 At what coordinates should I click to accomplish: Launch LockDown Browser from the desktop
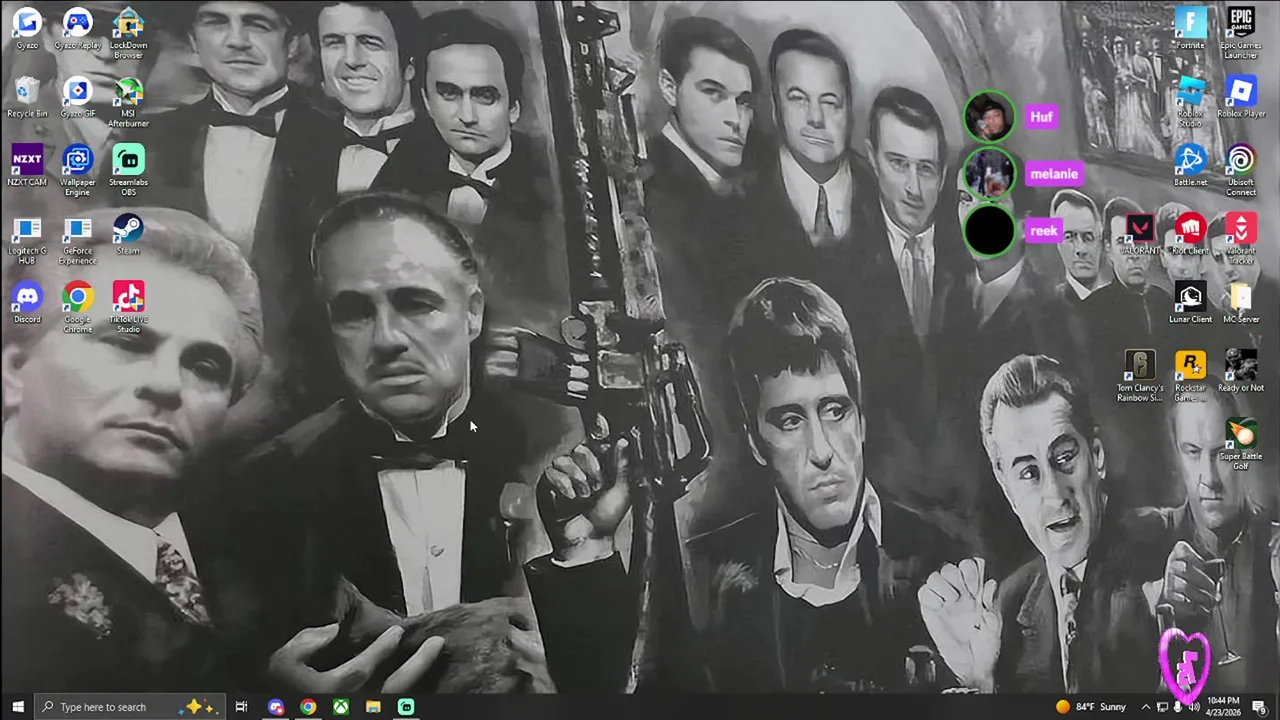pos(128,32)
